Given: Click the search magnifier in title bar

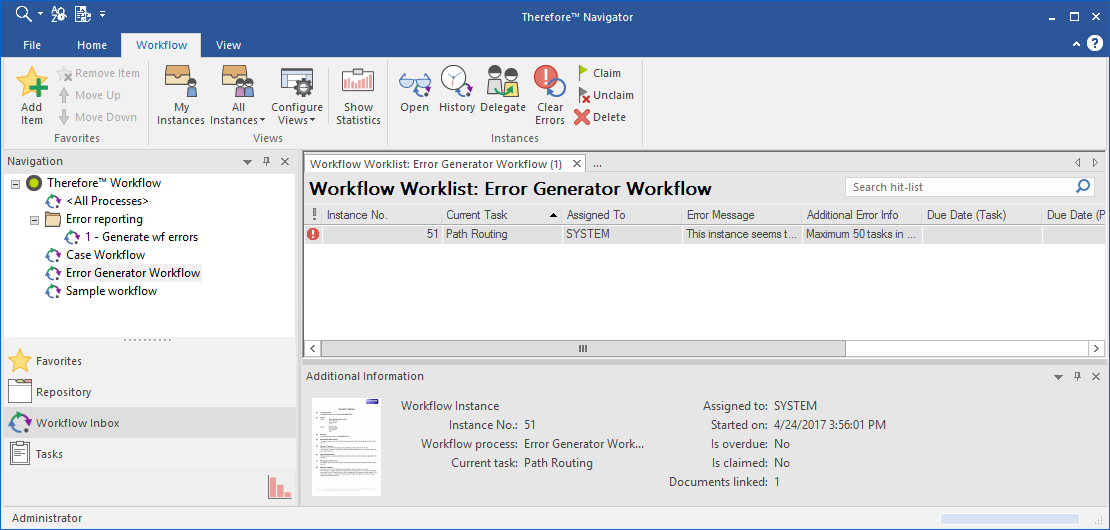Looking at the screenshot, I should tap(23, 13).
